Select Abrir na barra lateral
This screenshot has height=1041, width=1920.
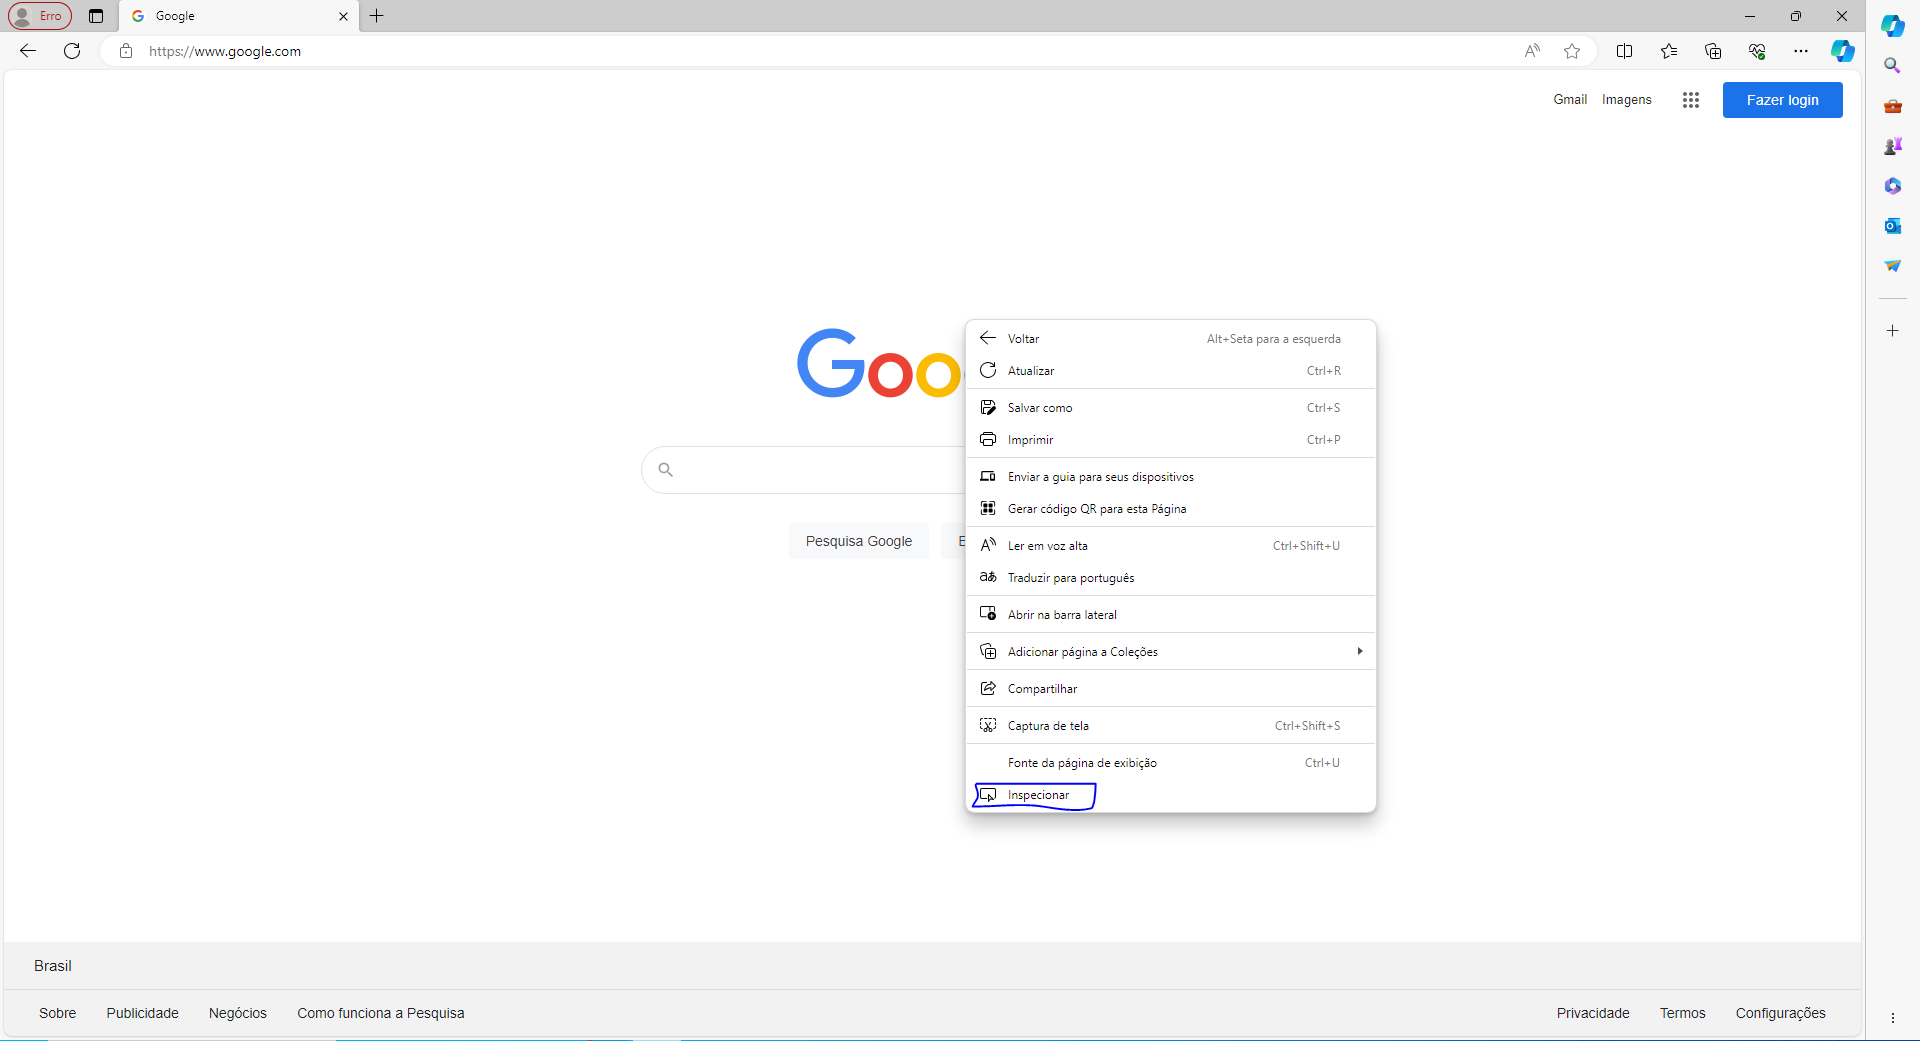pos(1171,615)
